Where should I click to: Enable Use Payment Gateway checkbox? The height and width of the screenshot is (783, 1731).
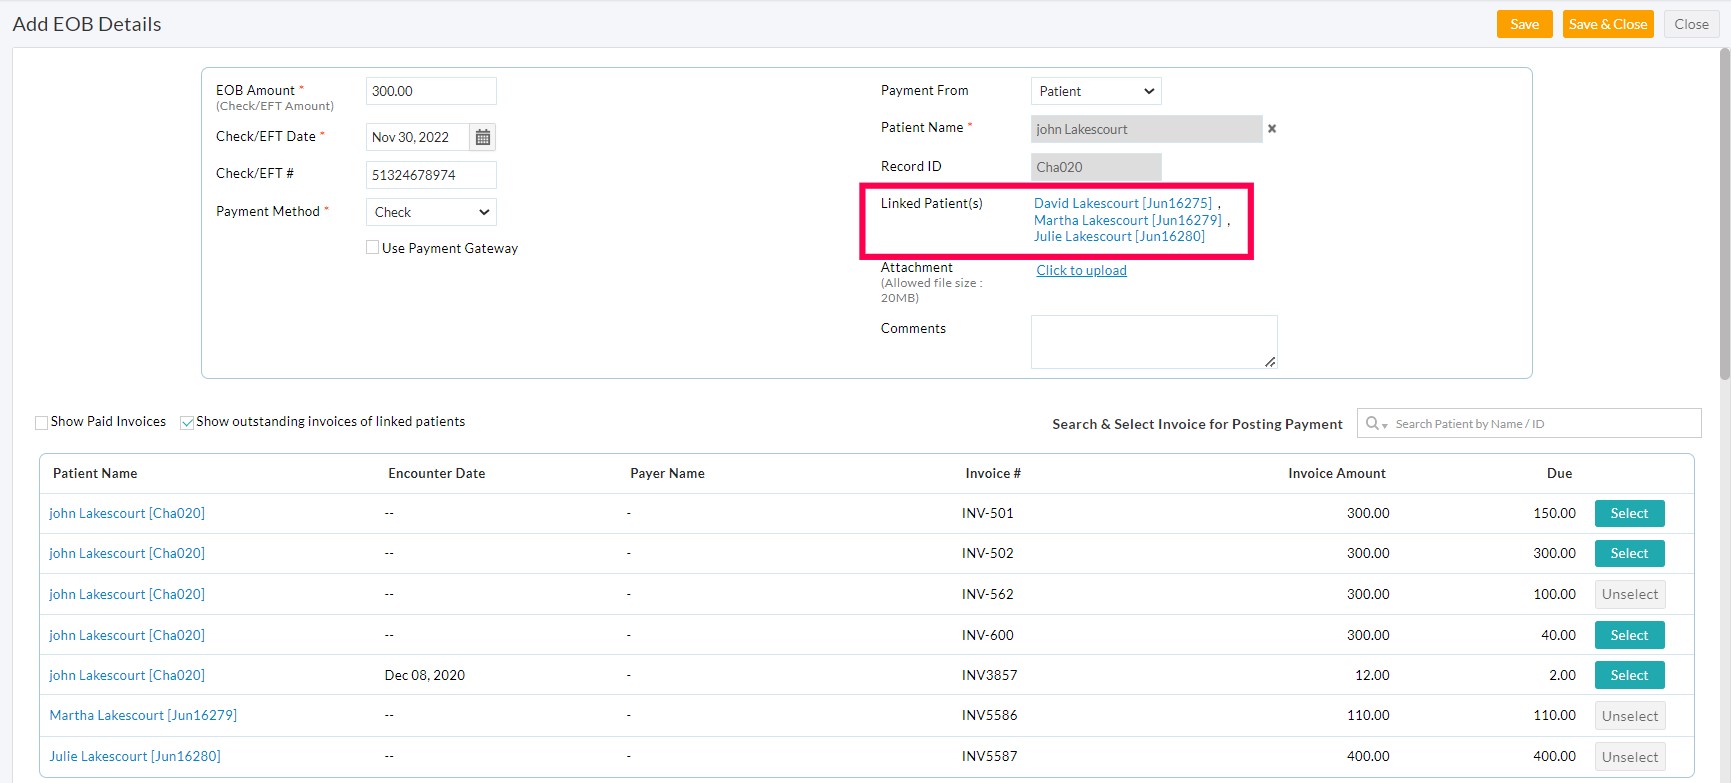click(x=373, y=248)
